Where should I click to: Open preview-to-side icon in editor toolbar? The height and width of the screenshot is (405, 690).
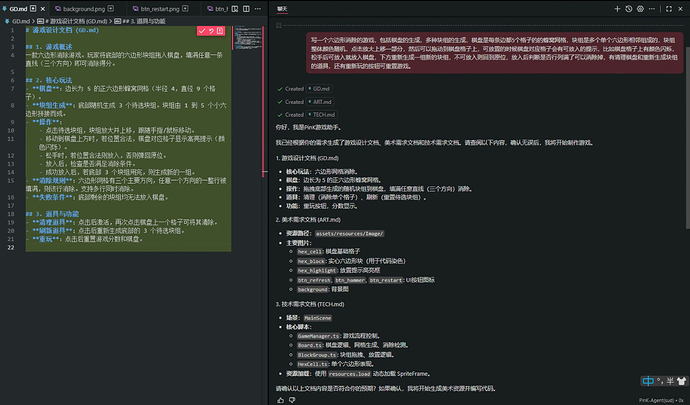tap(235, 9)
